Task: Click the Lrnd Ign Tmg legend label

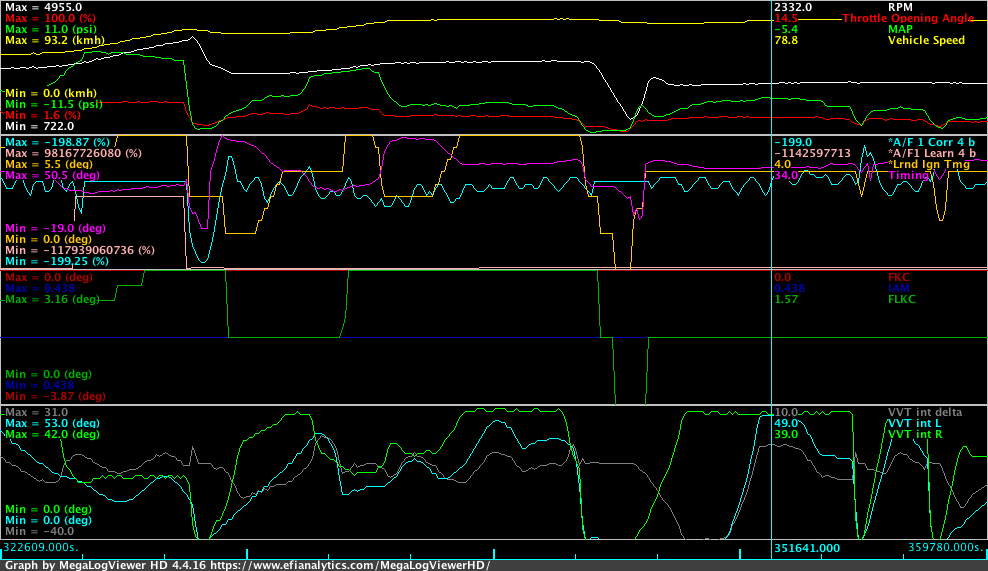Action: coord(928,164)
